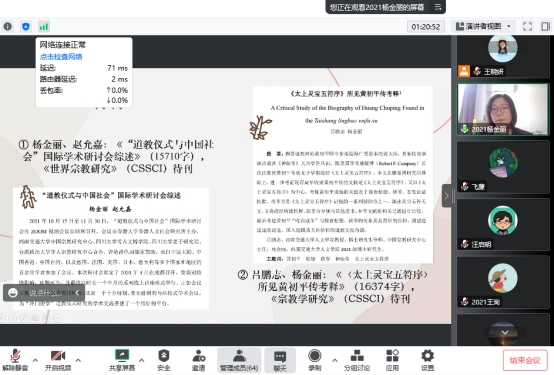Open the 邀请 invite icon
Screen dimensions: 554x375
199,361
